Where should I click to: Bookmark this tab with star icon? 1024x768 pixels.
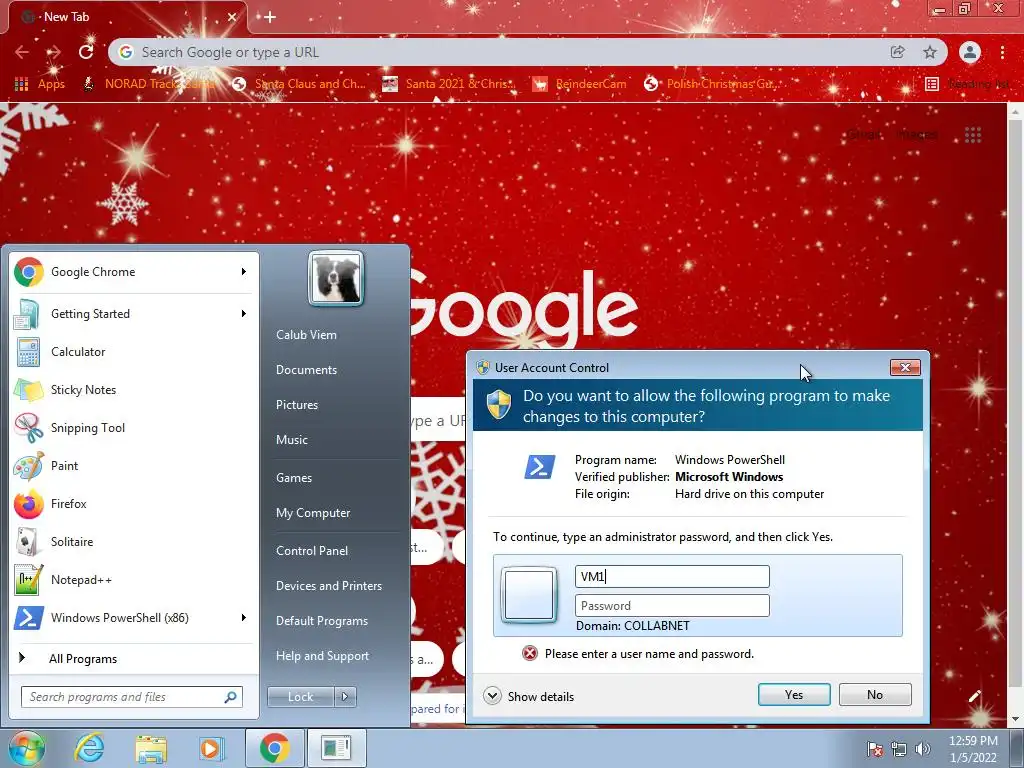coord(930,52)
